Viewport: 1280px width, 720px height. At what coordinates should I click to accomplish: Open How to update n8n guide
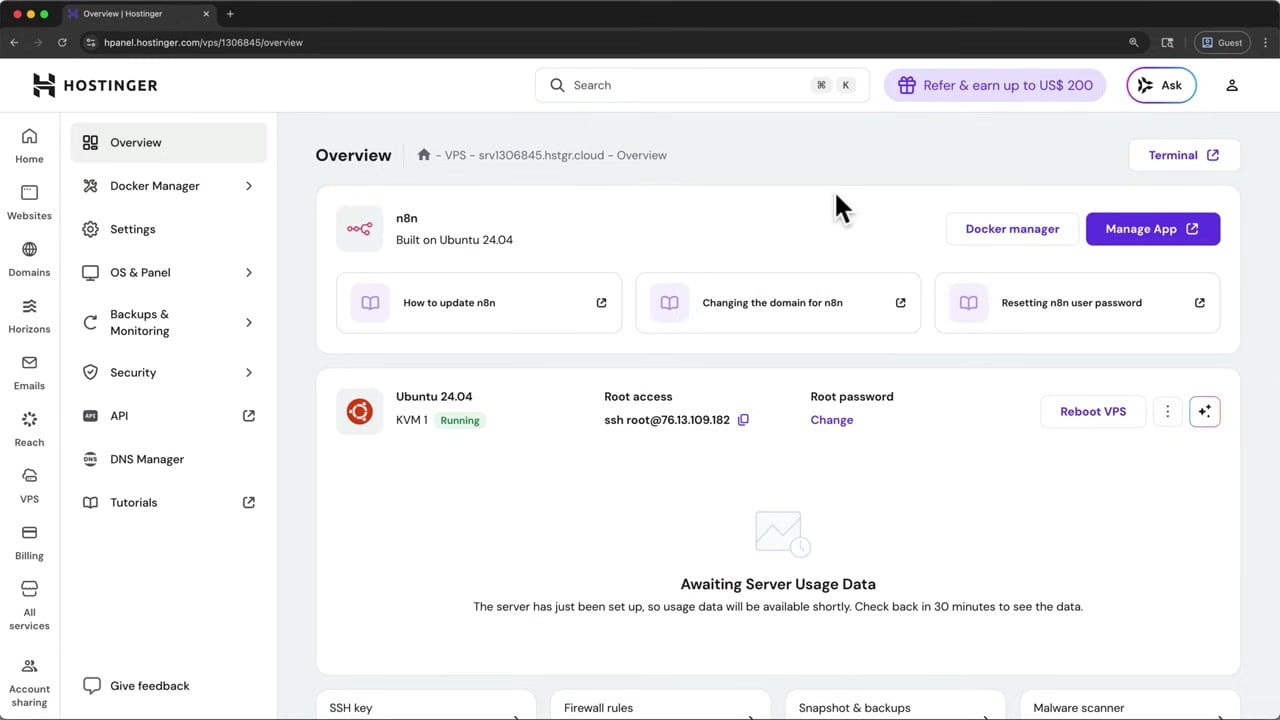click(479, 303)
